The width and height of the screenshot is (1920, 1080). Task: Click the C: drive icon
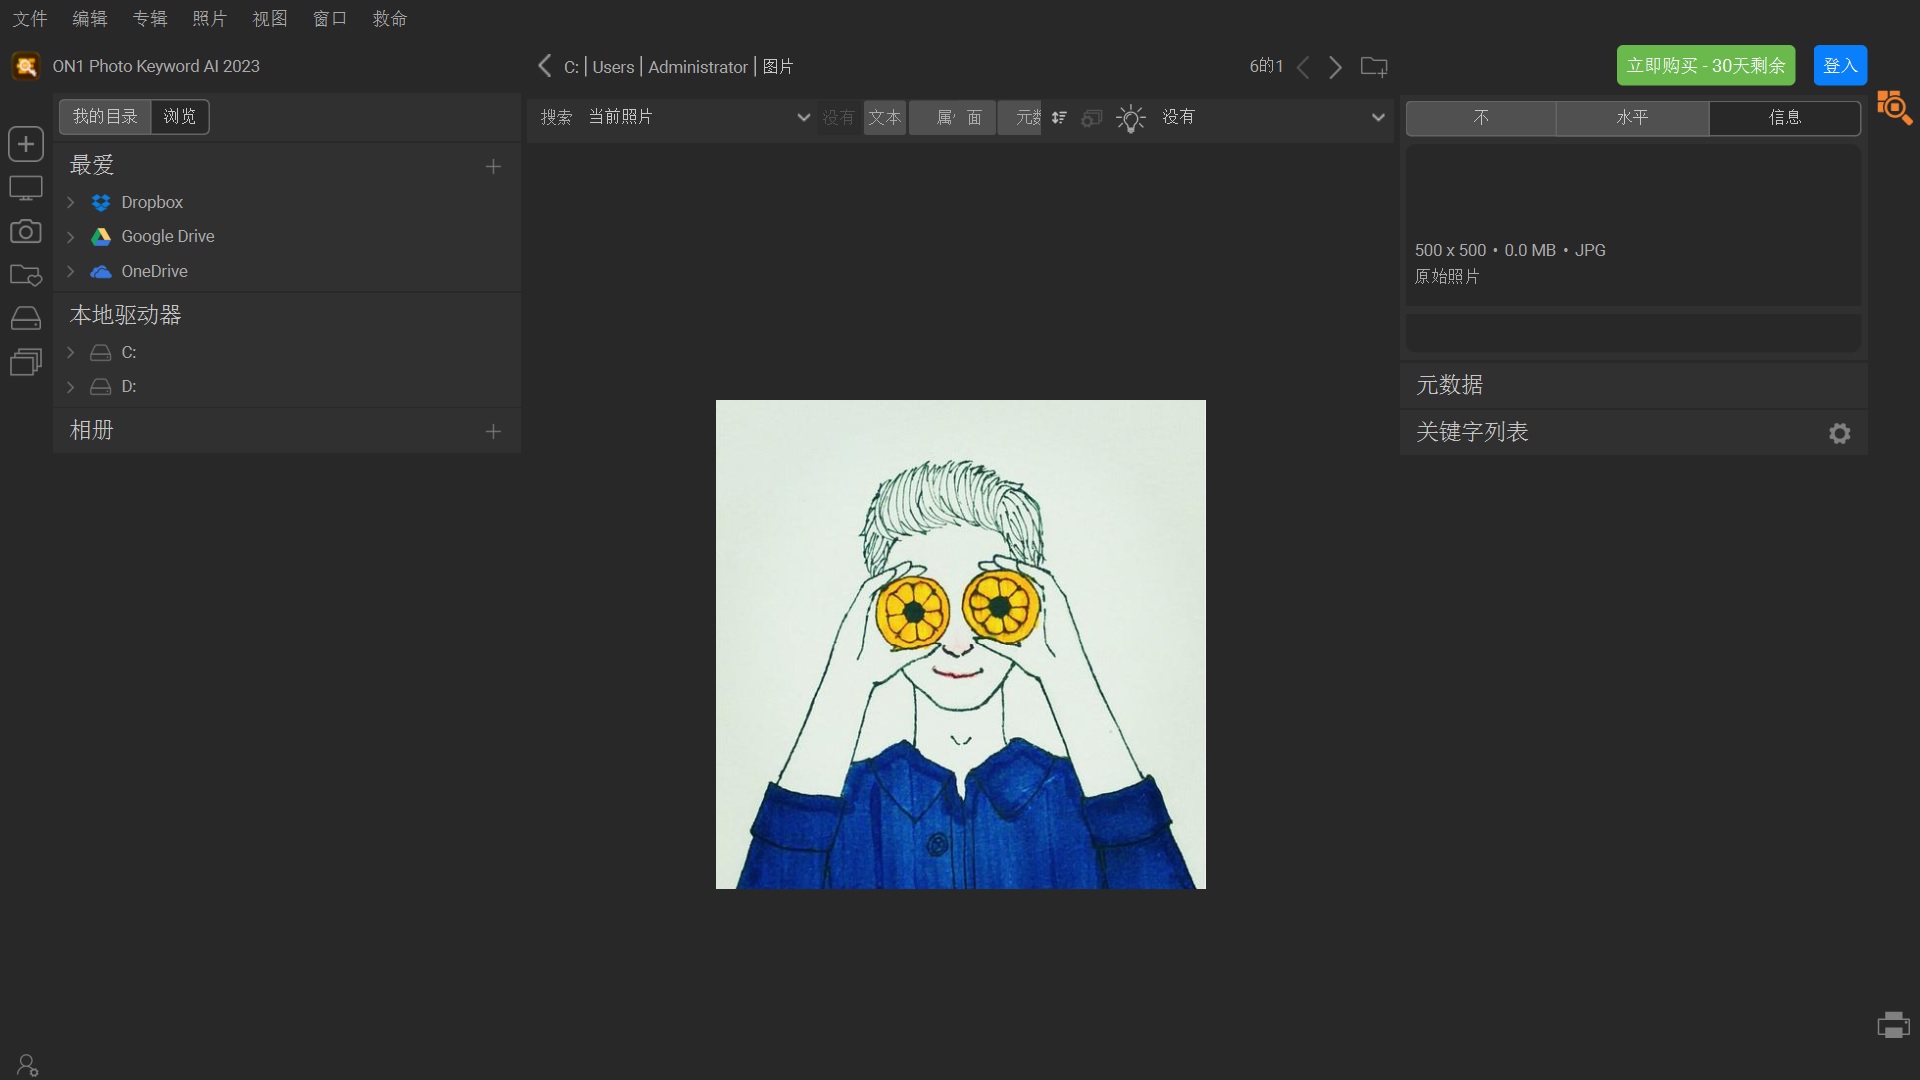coord(100,352)
